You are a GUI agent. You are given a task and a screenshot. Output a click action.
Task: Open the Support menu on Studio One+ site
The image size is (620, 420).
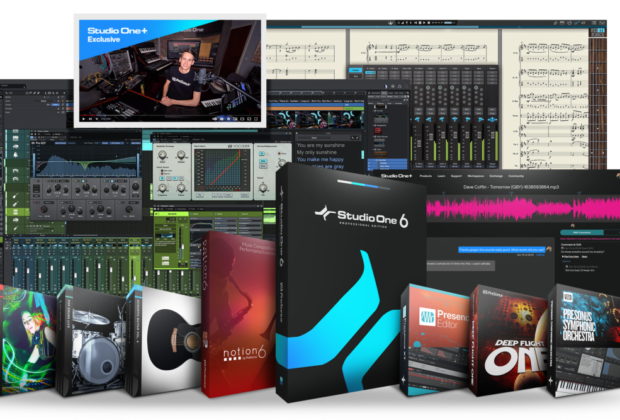click(456, 176)
